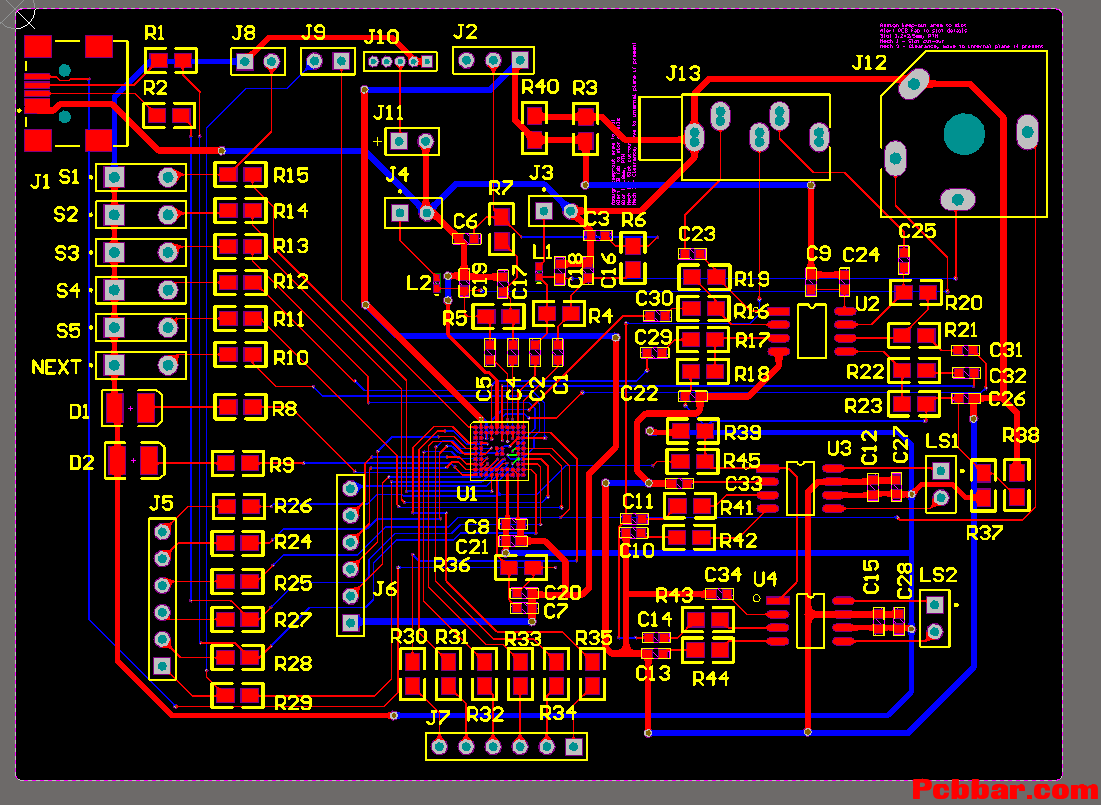Select the C26 capacitor designator
This screenshot has height=805, width=1101.
1007,400
